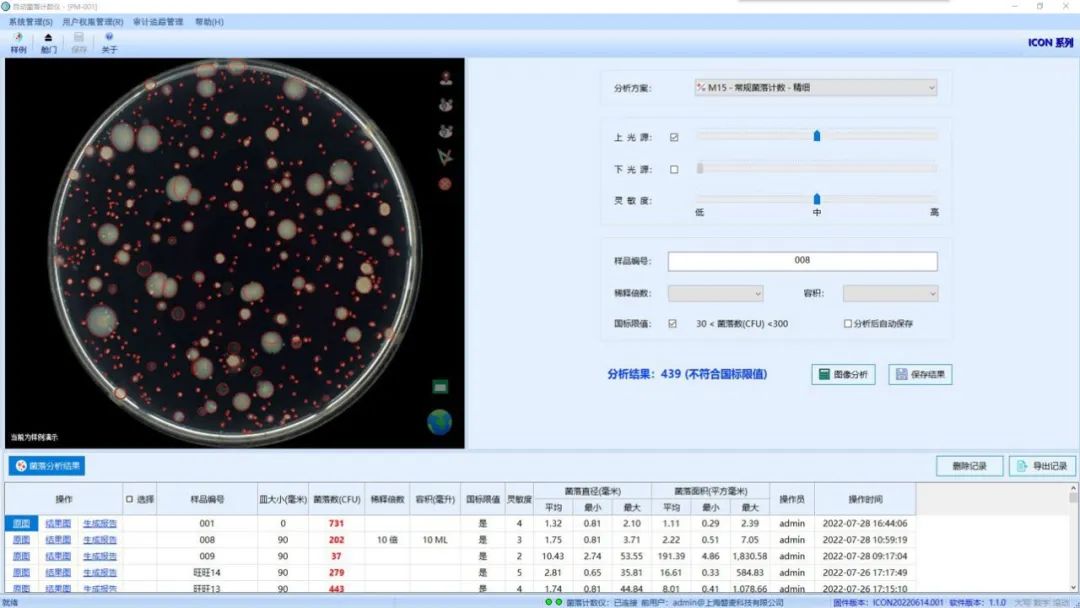Viewport: 1080px width, 608px height.
Task: Click the 图像分析 image analysis button
Action: [843, 375]
